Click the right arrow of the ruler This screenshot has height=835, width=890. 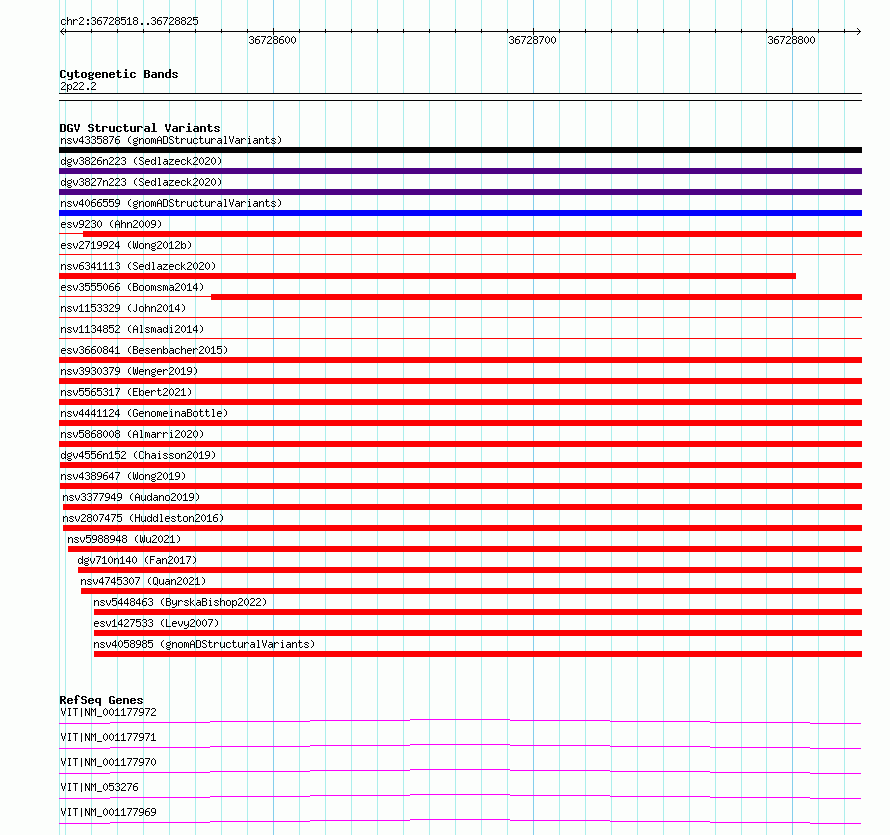coord(858,31)
